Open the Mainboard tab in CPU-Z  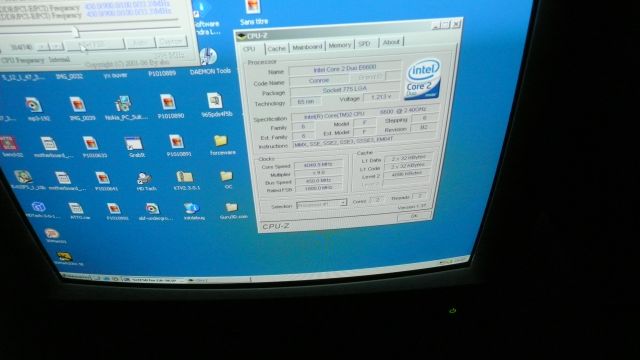point(307,47)
